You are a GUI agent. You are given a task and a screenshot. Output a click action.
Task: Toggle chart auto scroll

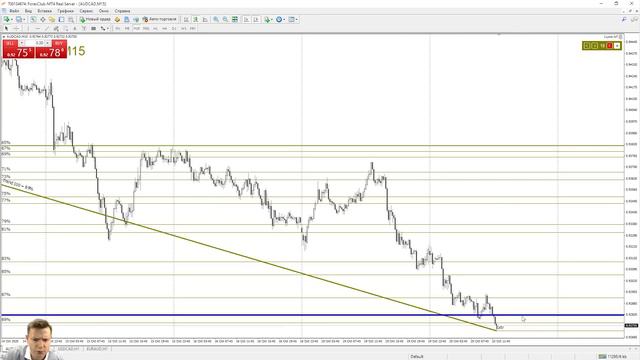point(246,19)
